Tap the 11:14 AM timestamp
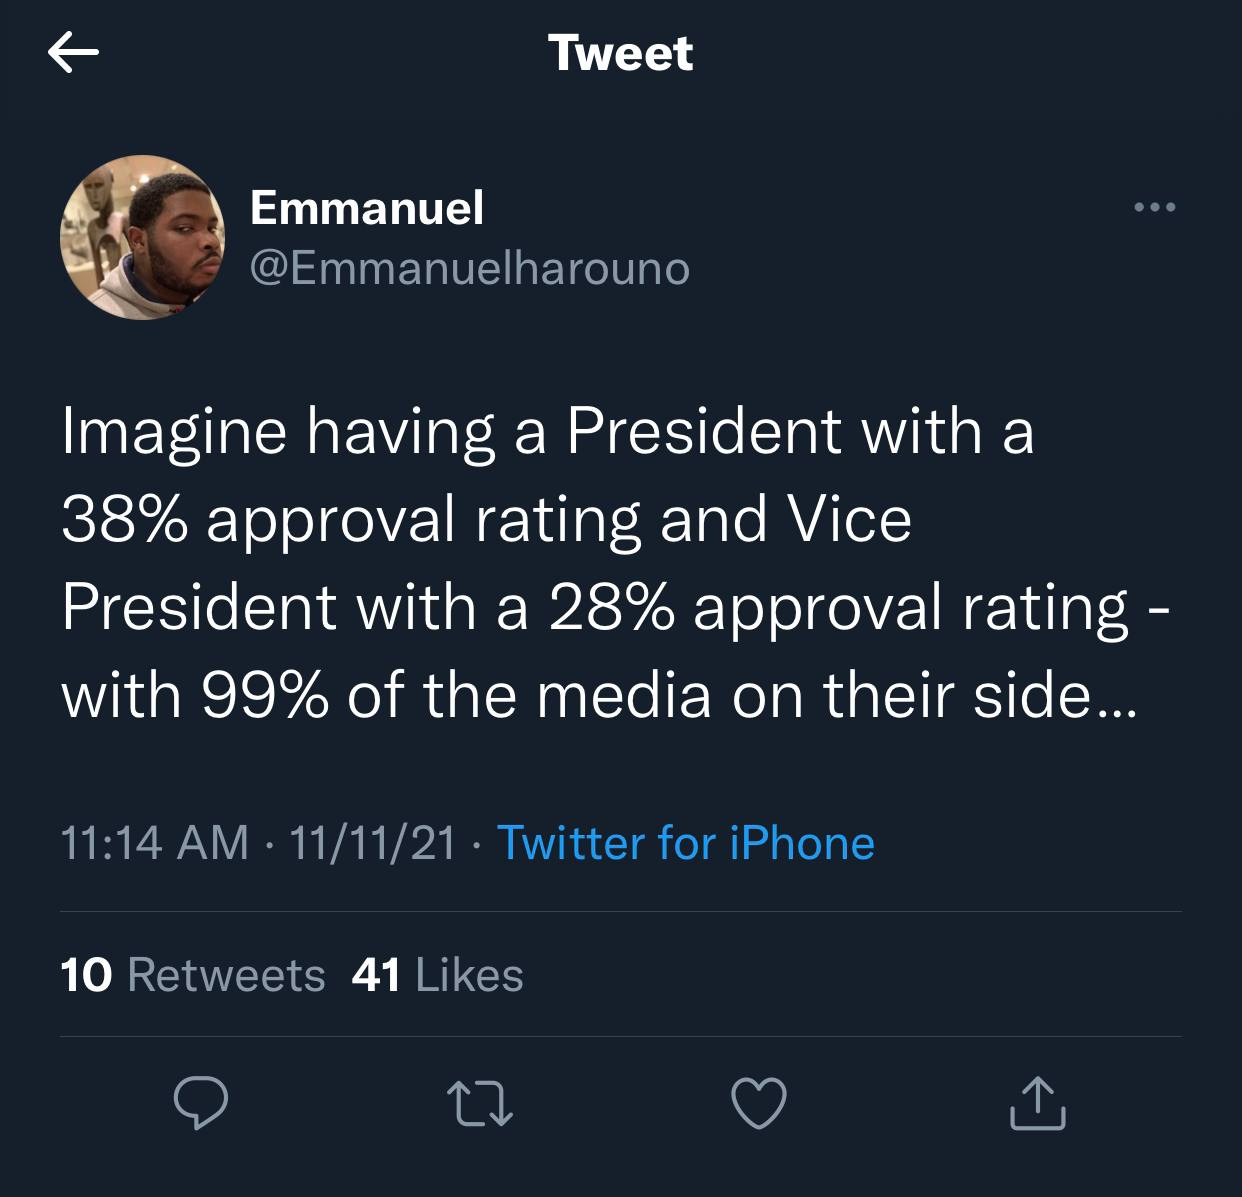This screenshot has height=1197, width=1242. (x=155, y=842)
